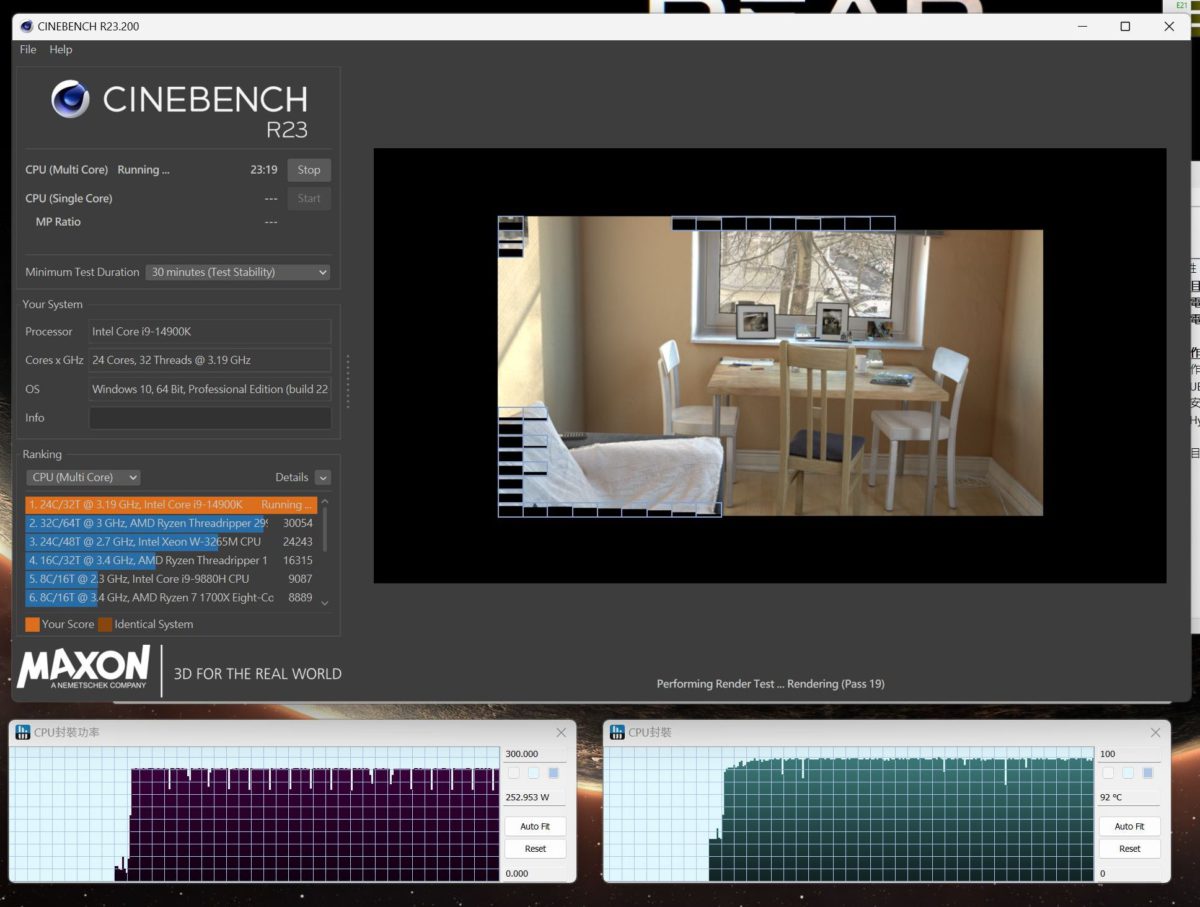Pick the light blue swatch in temperature graph
1200x907 pixels.
[1128, 773]
